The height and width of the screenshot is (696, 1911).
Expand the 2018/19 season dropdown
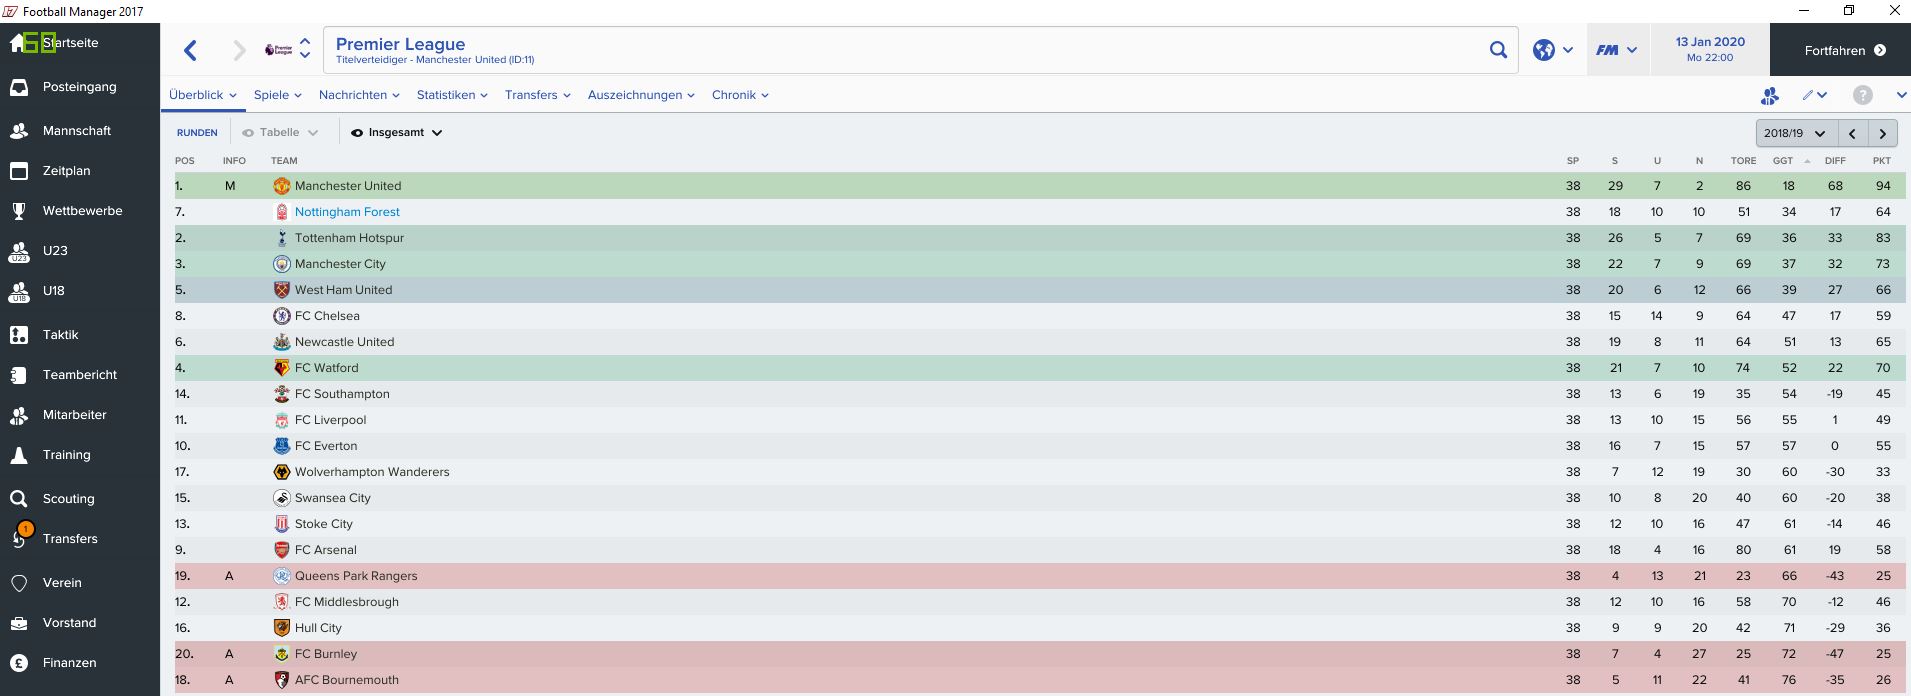coord(1795,133)
